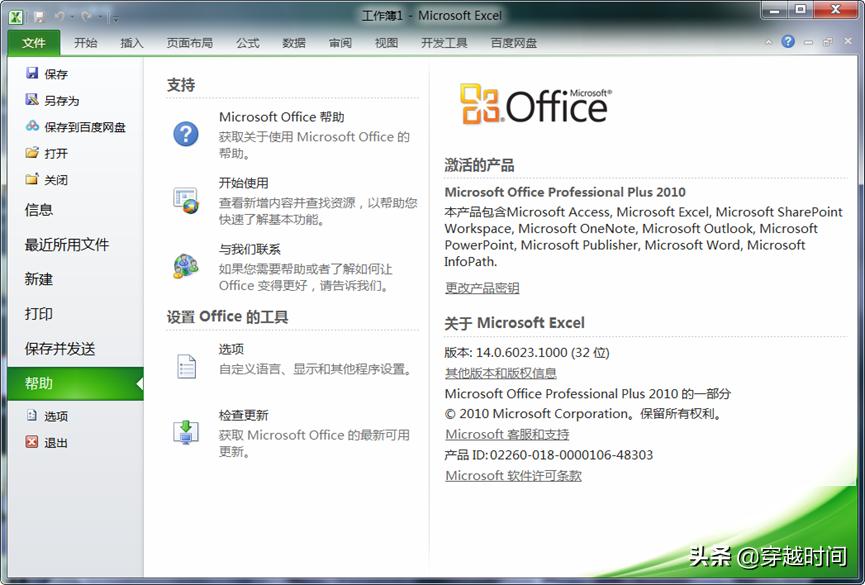Open the Customize Quick Access Toolbar dropdown
This screenshot has width=865, height=585.
pos(116,17)
